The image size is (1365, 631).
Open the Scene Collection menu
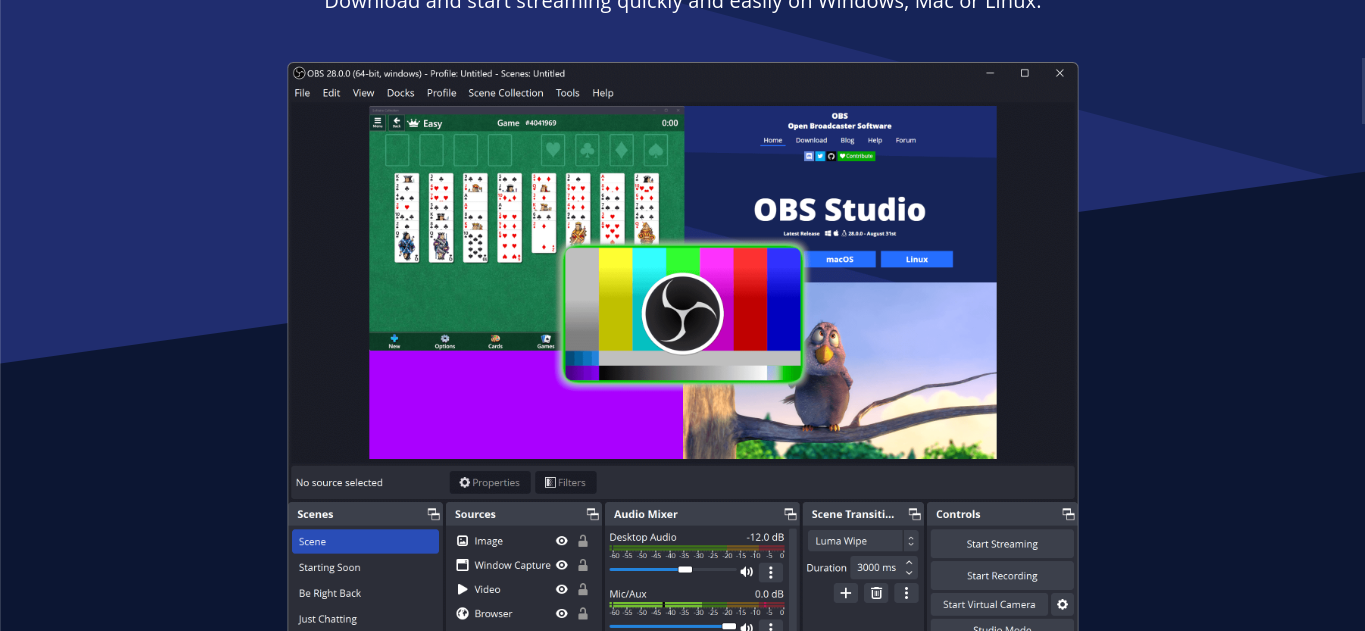pos(506,93)
